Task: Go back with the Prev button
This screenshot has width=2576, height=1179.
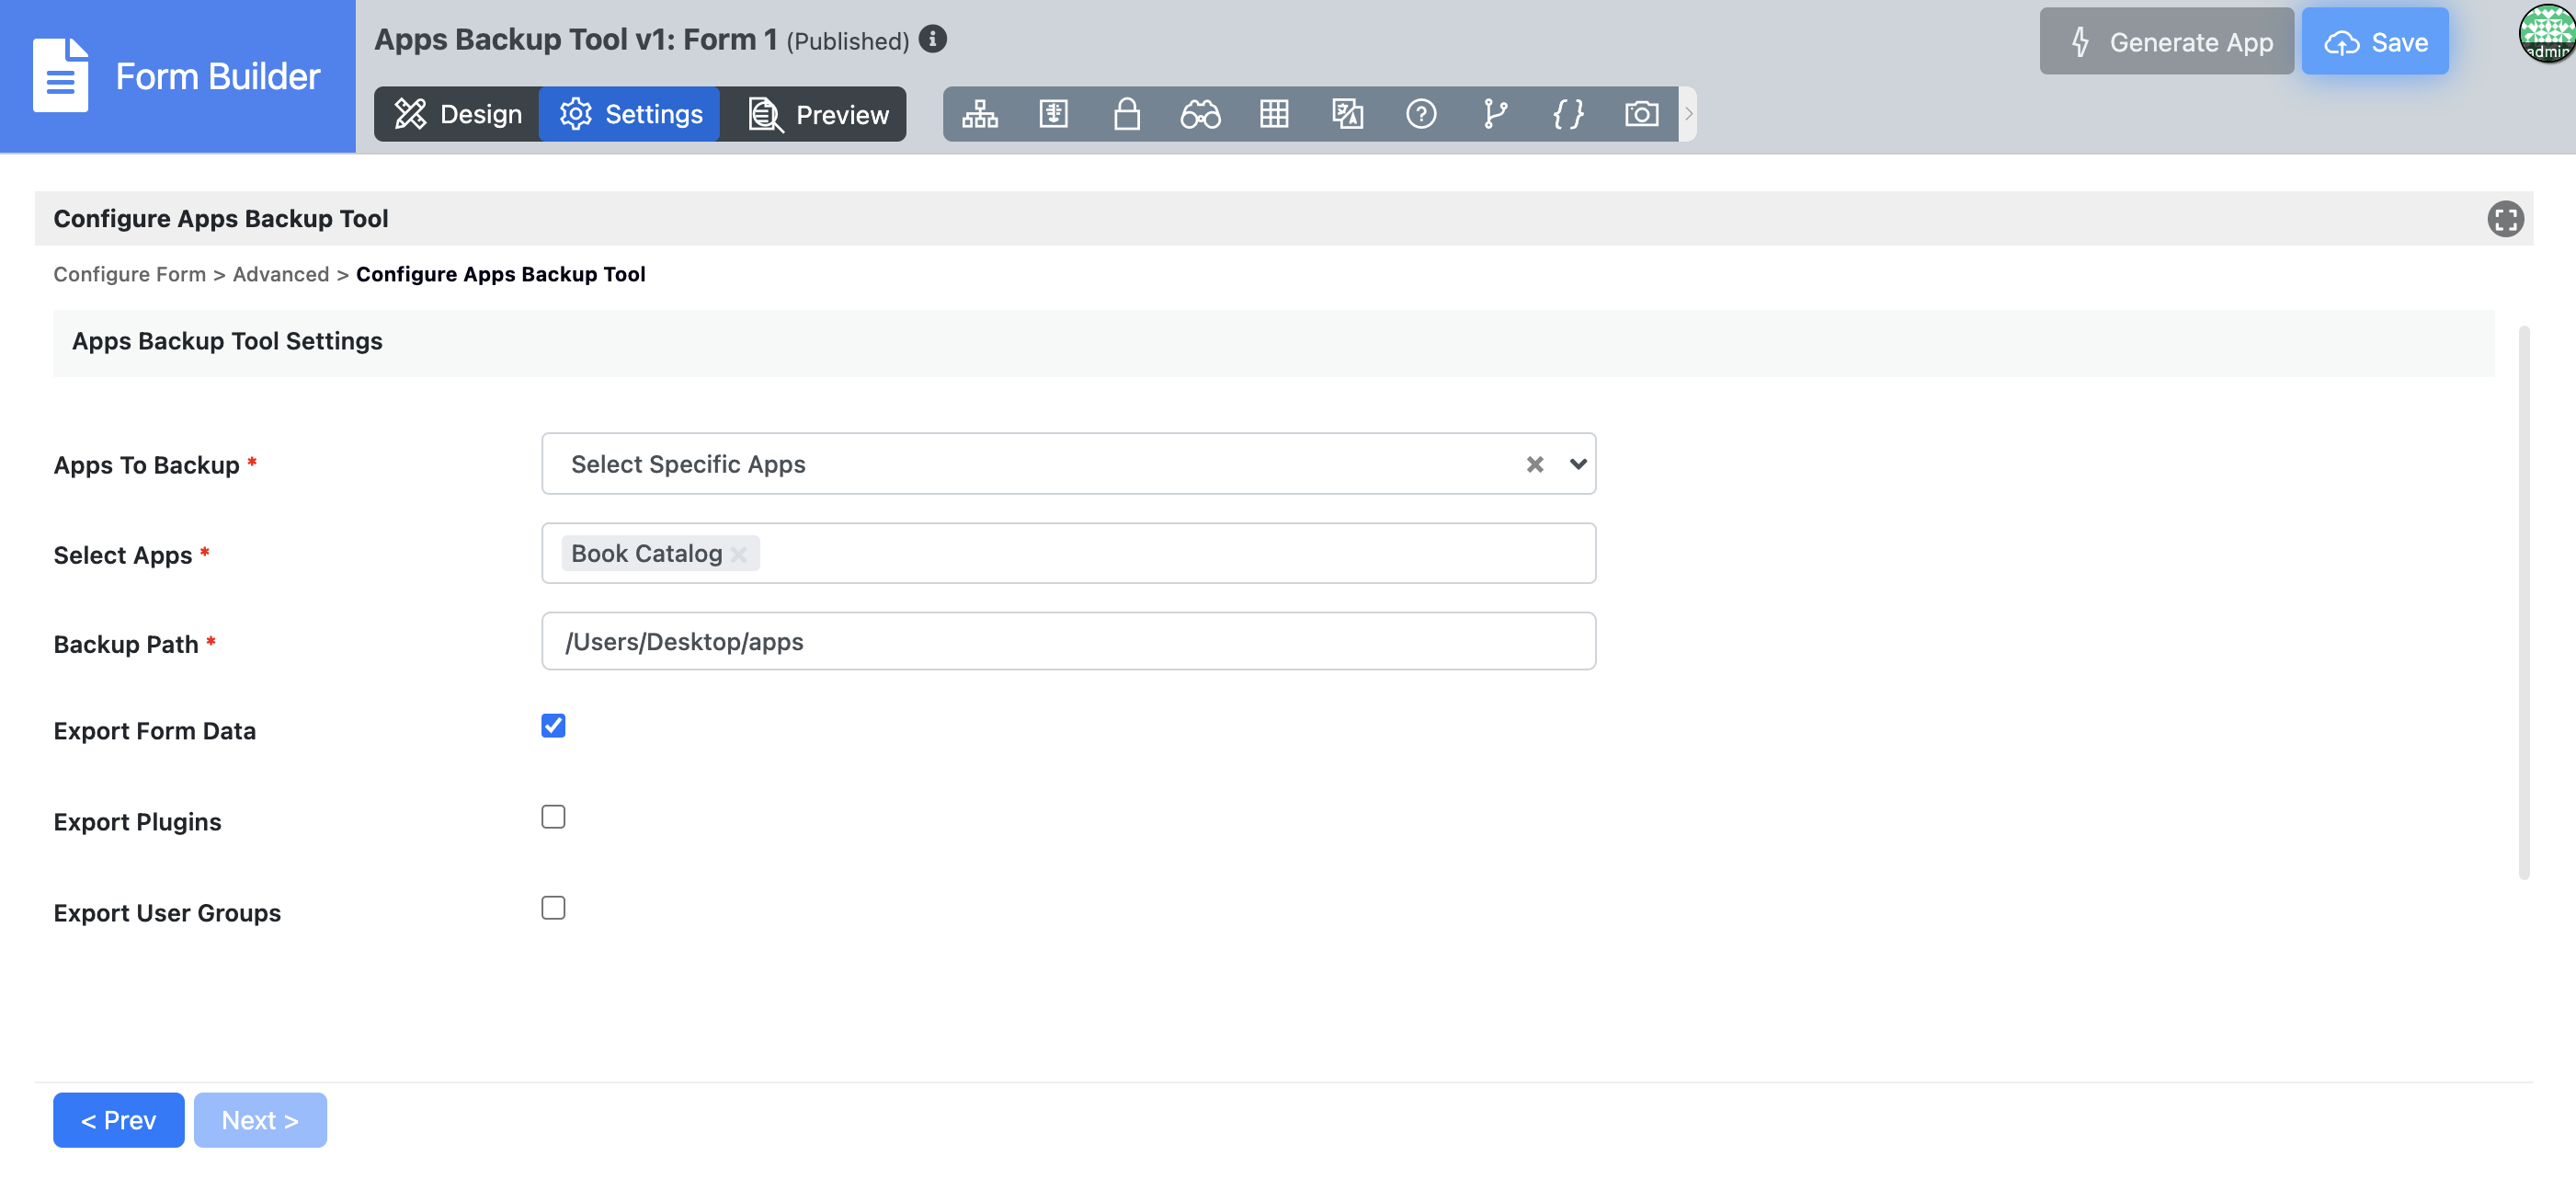Action: click(118, 1119)
